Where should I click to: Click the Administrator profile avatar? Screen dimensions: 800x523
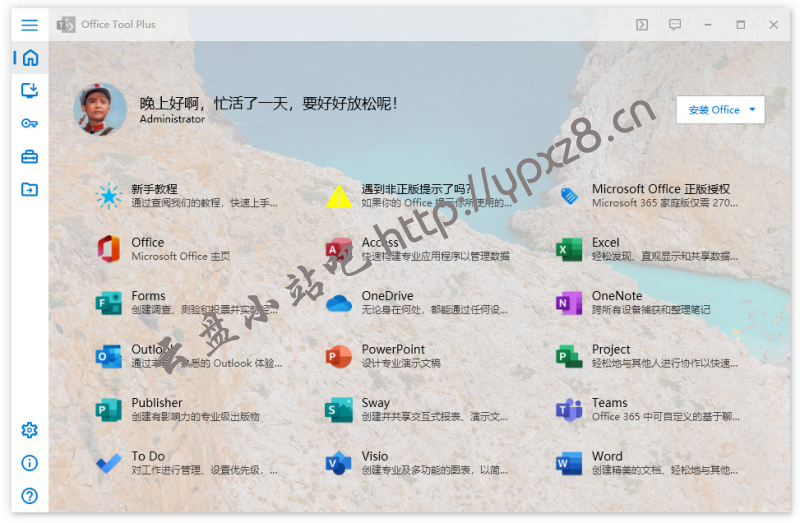click(100, 109)
